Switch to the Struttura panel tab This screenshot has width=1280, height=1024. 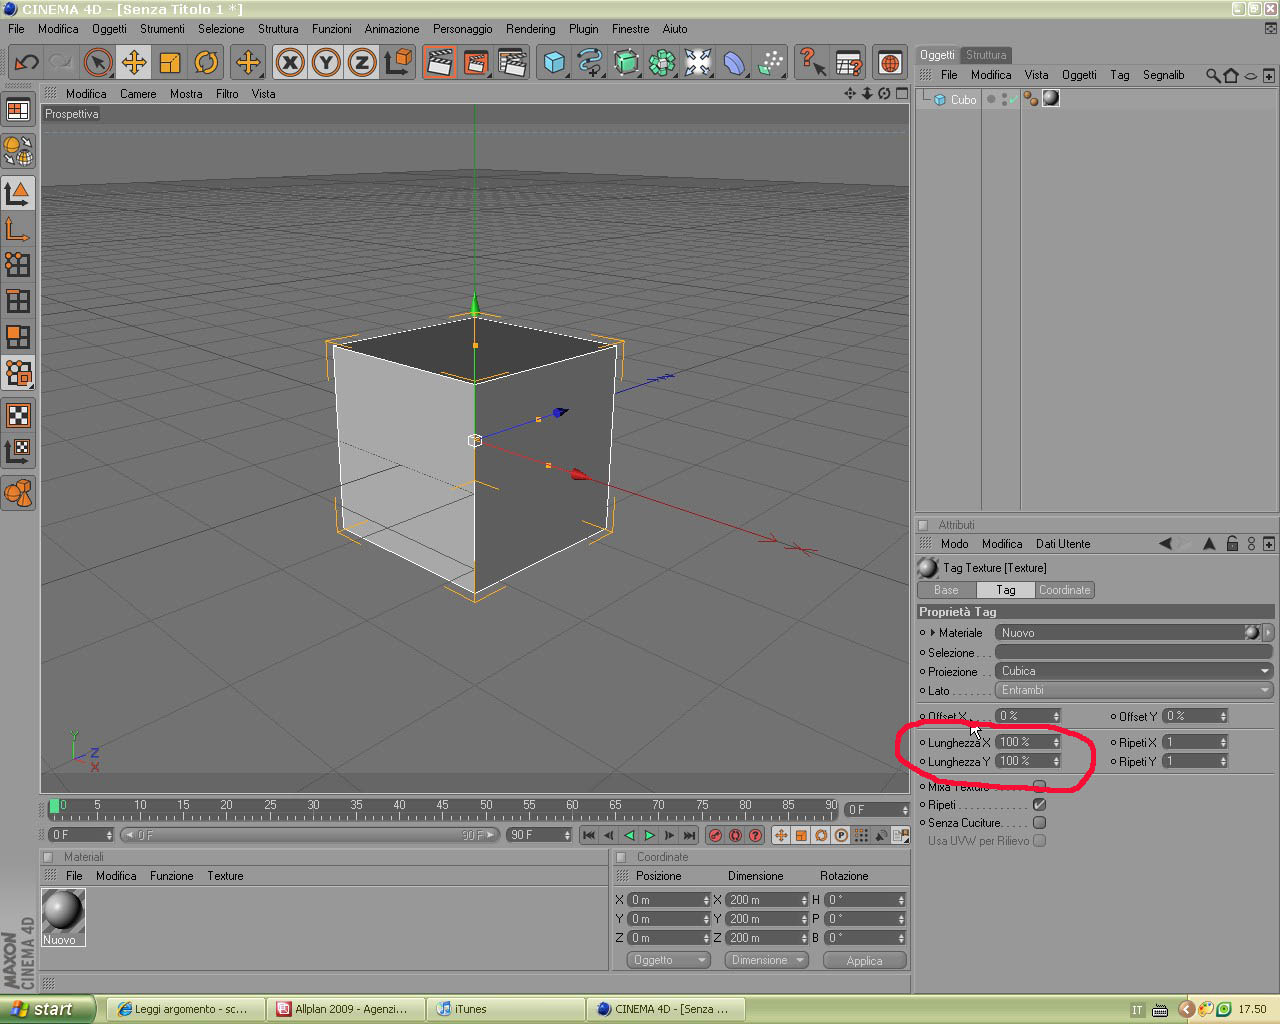pos(986,55)
